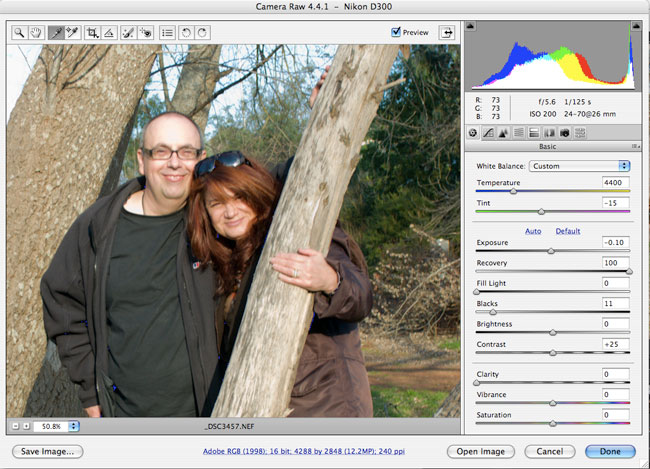Toggle shadow clipping warning in histogram
Image resolution: width=650 pixels, height=469 pixels.
(x=470, y=26)
